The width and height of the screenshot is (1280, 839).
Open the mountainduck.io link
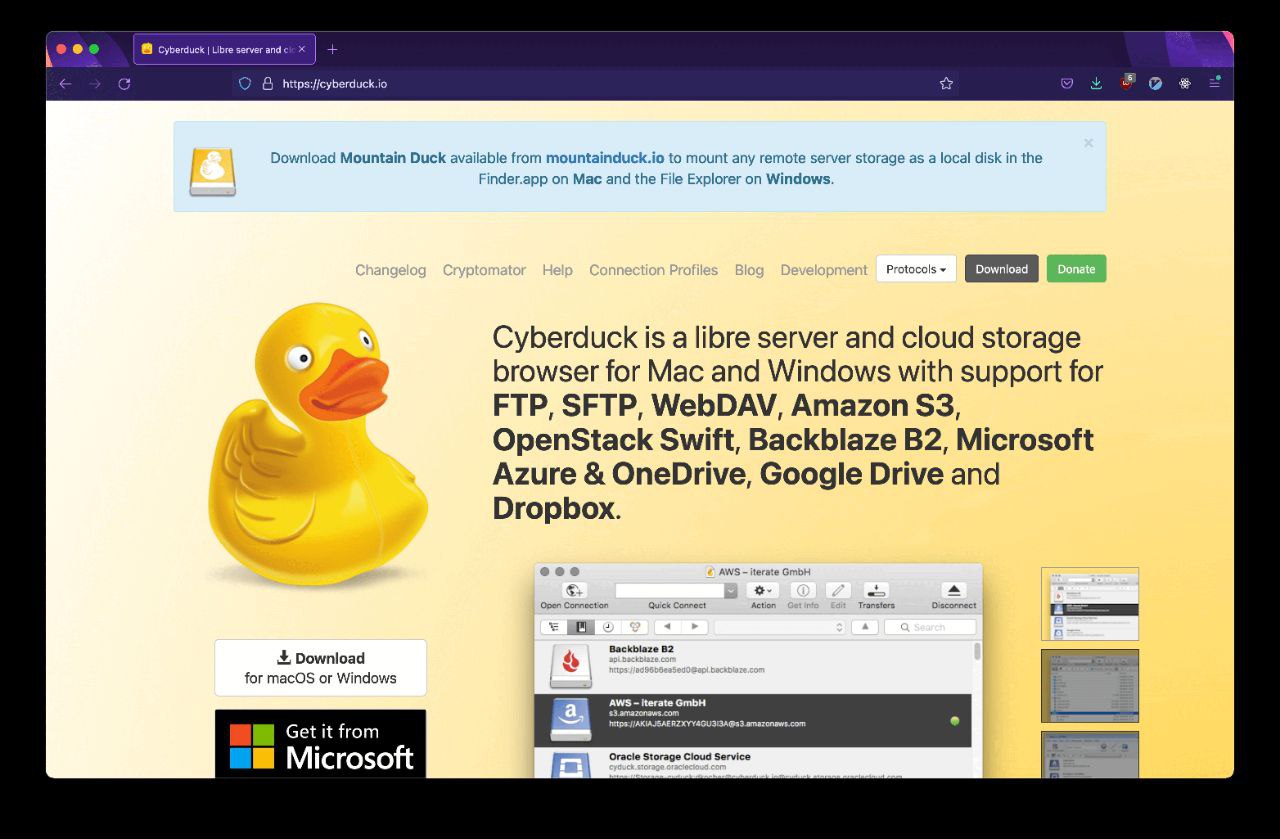click(605, 158)
